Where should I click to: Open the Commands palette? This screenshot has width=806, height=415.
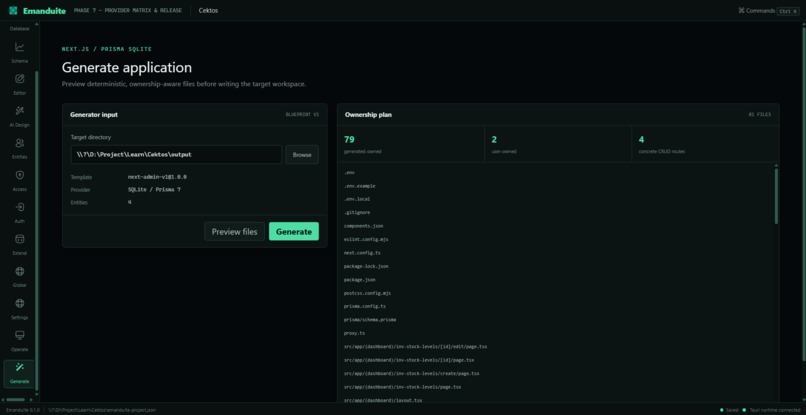pos(768,10)
